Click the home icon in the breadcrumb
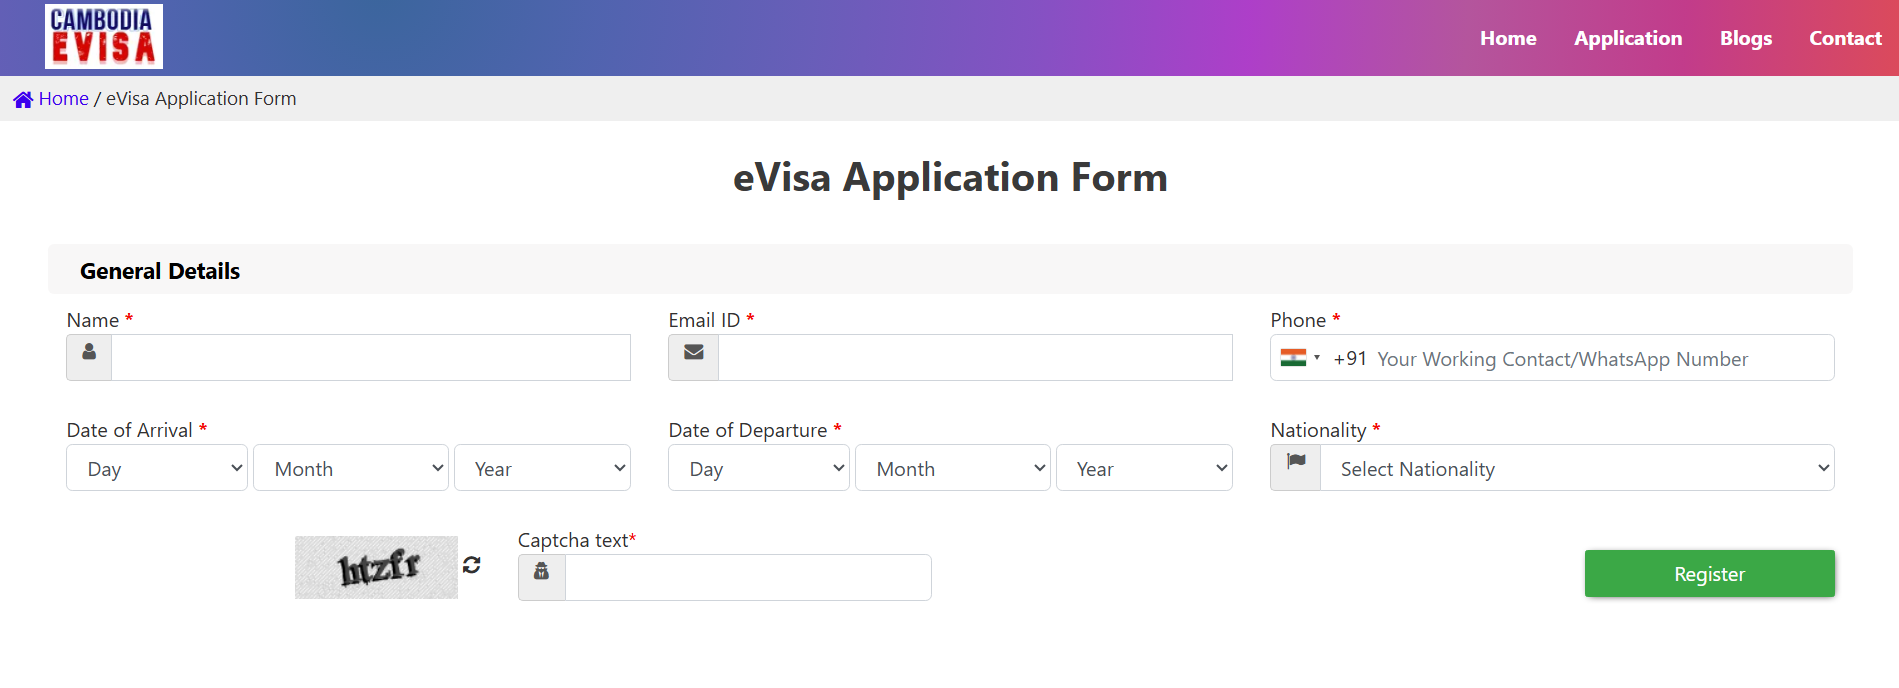 click(23, 100)
